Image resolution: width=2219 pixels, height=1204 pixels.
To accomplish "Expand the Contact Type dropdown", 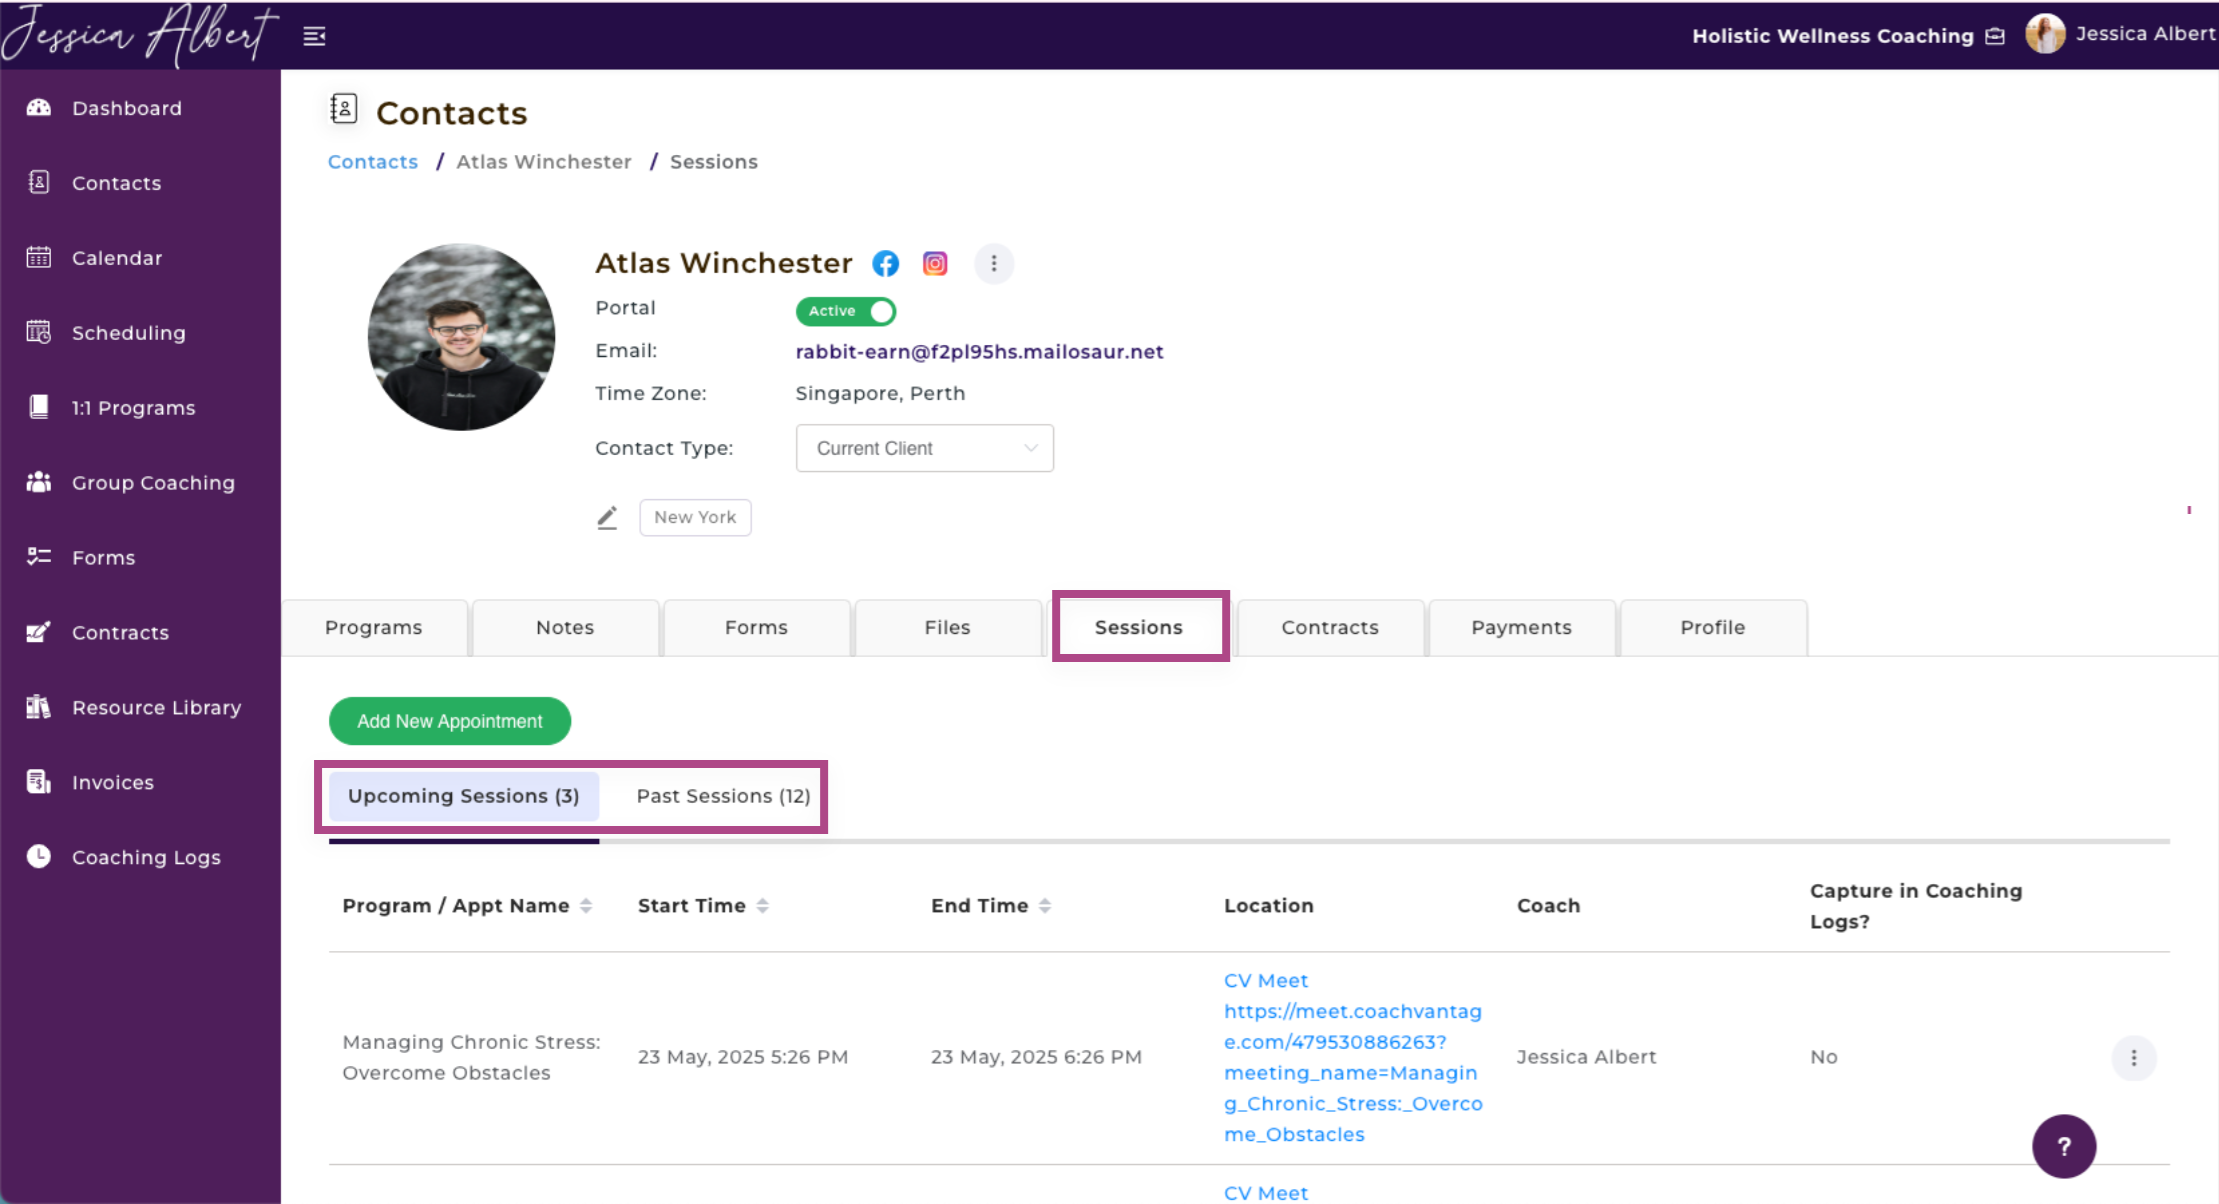I will (x=924, y=448).
